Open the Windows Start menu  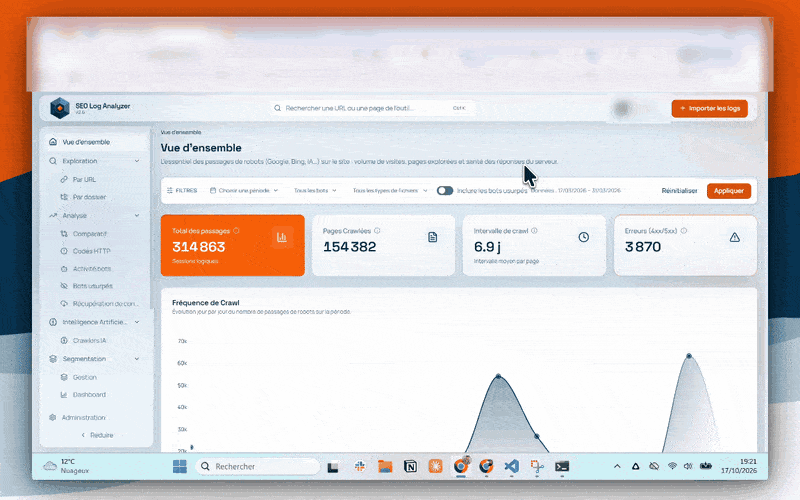180,466
